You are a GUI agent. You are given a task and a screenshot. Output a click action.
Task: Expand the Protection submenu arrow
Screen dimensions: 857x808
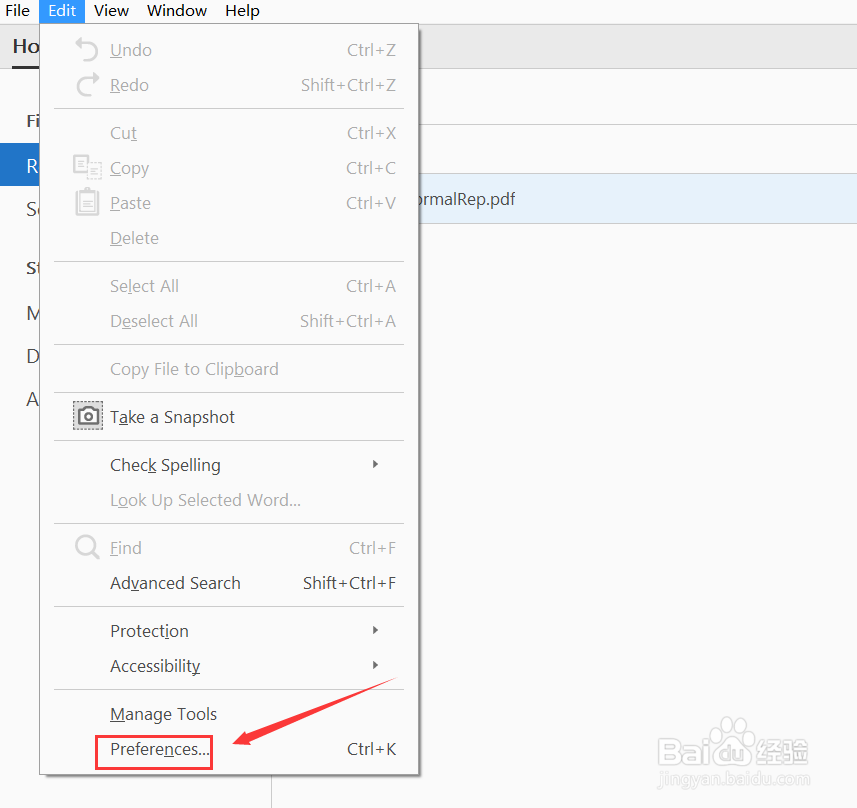(376, 630)
